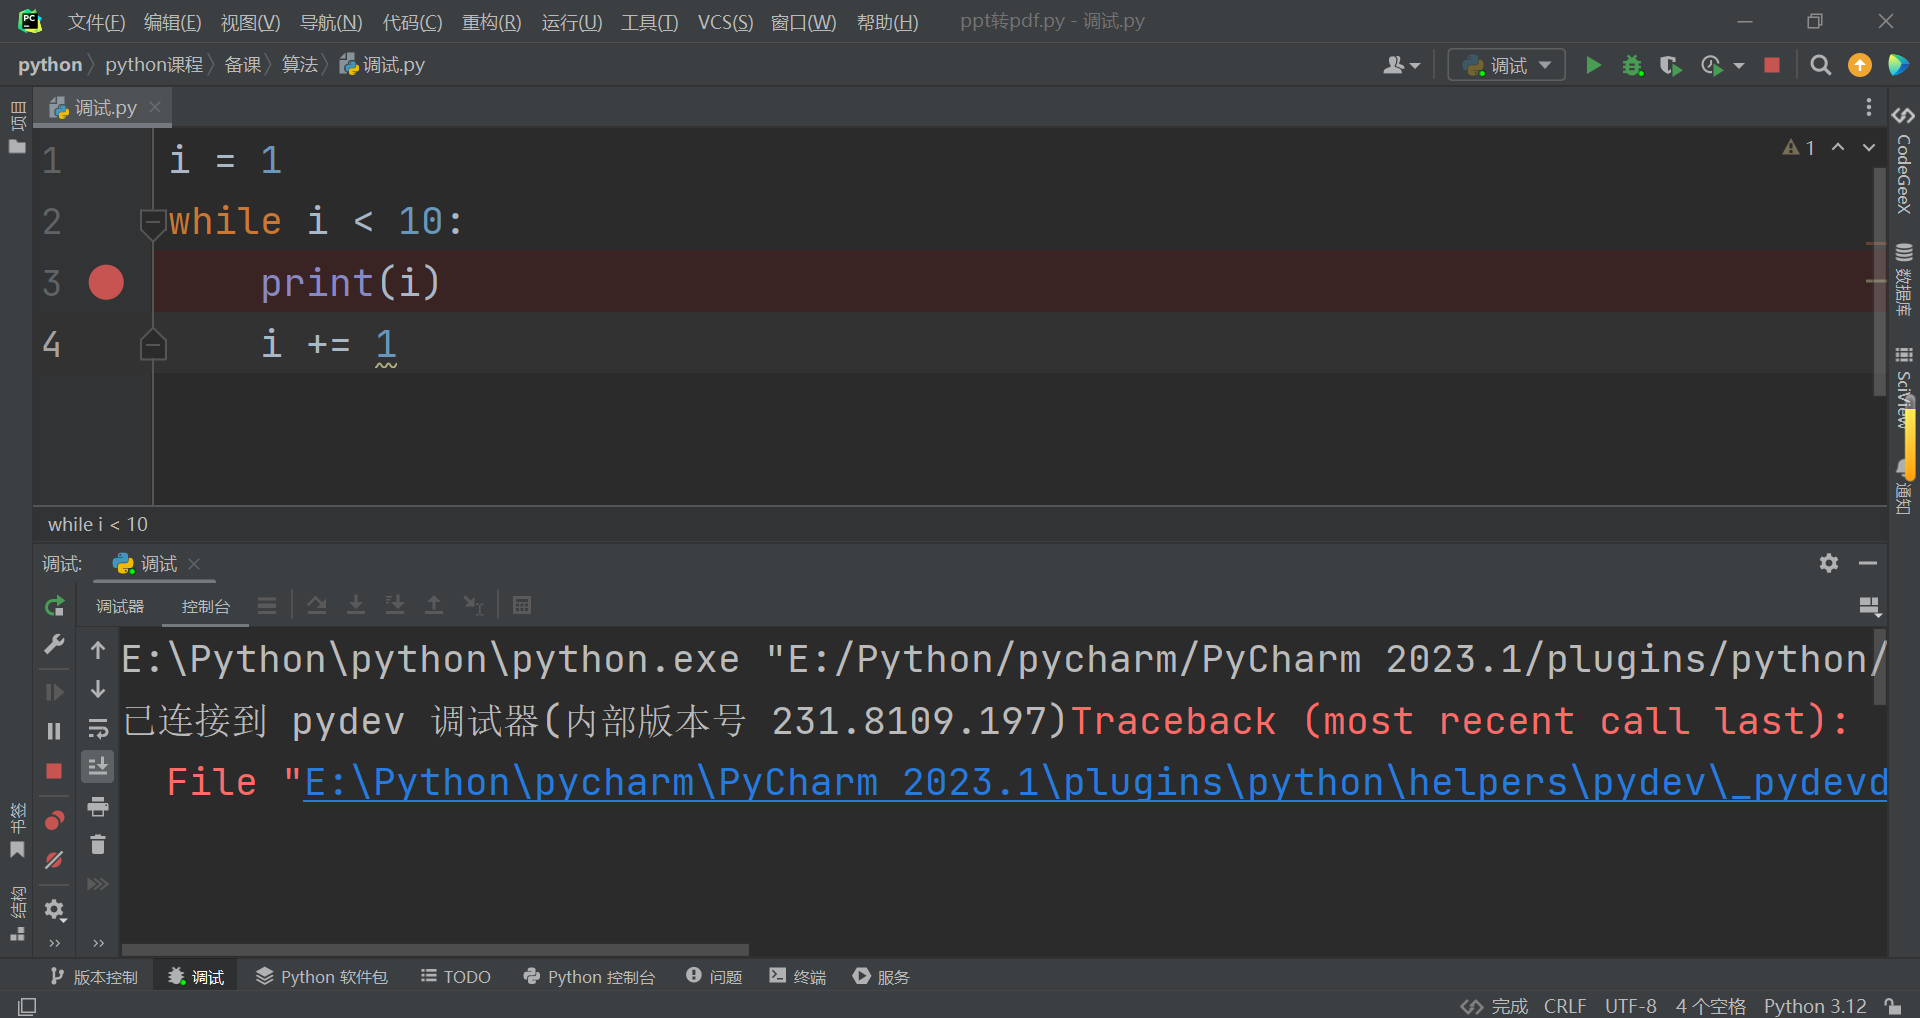Step out in debugger toolbar
Viewport: 1920px width, 1018px height.
pyautogui.click(x=434, y=605)
